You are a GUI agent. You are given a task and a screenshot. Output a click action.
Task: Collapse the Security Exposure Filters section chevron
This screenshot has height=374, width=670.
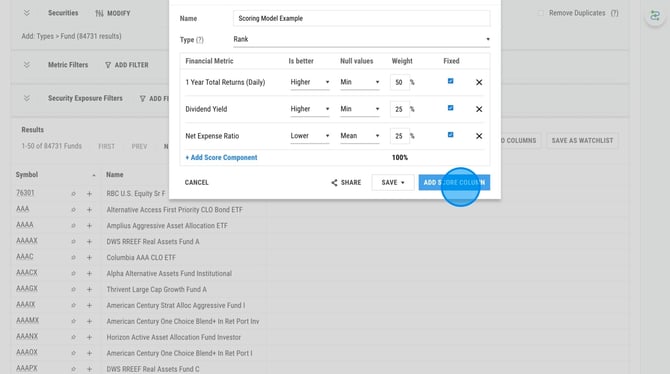(26, 98)
